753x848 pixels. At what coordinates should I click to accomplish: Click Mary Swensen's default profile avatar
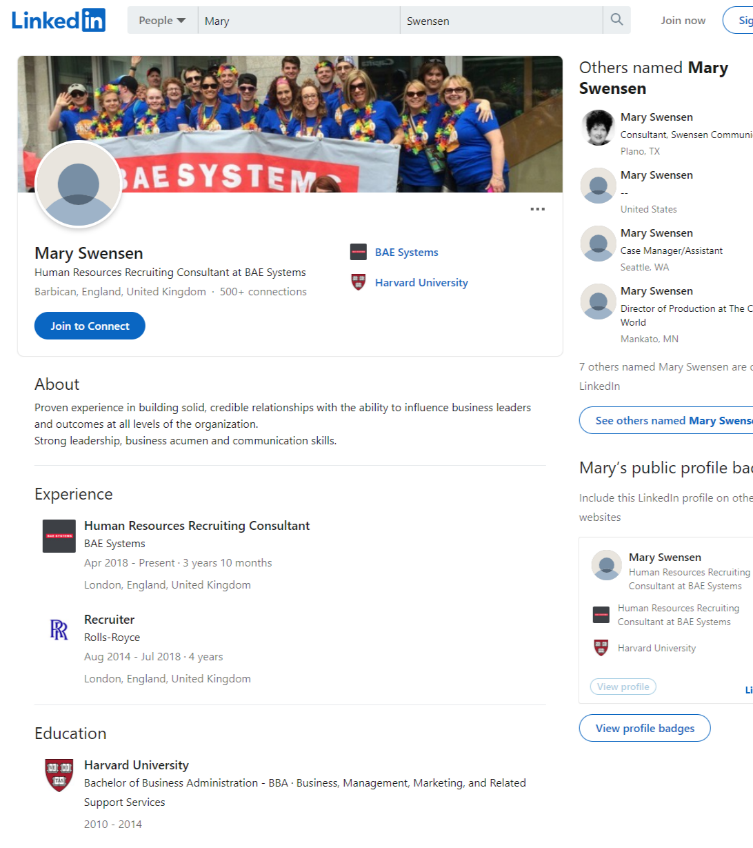(78, 184)
